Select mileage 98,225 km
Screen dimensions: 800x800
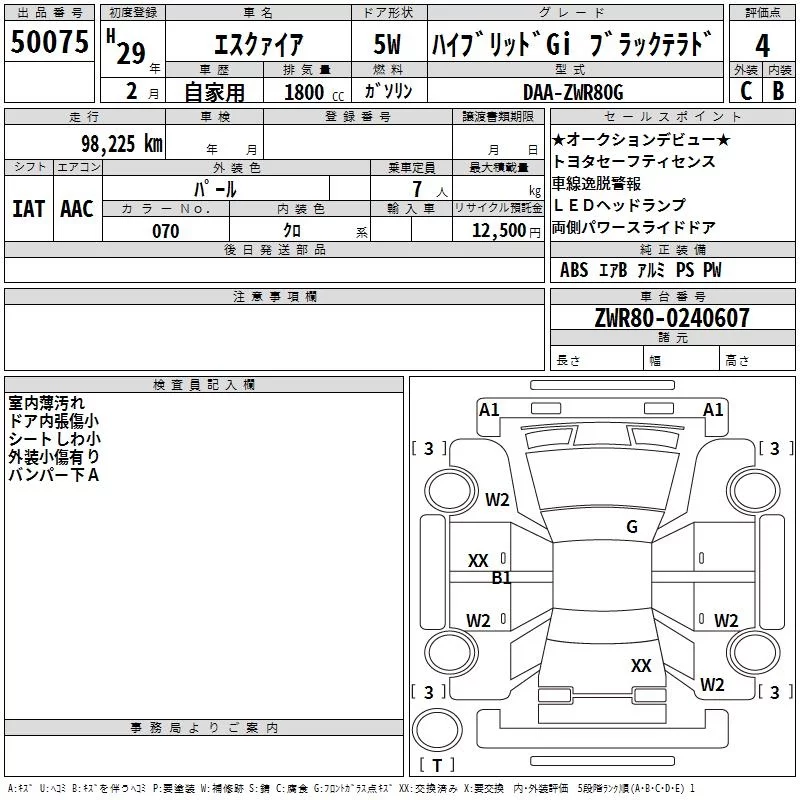[x=122, y=143]
